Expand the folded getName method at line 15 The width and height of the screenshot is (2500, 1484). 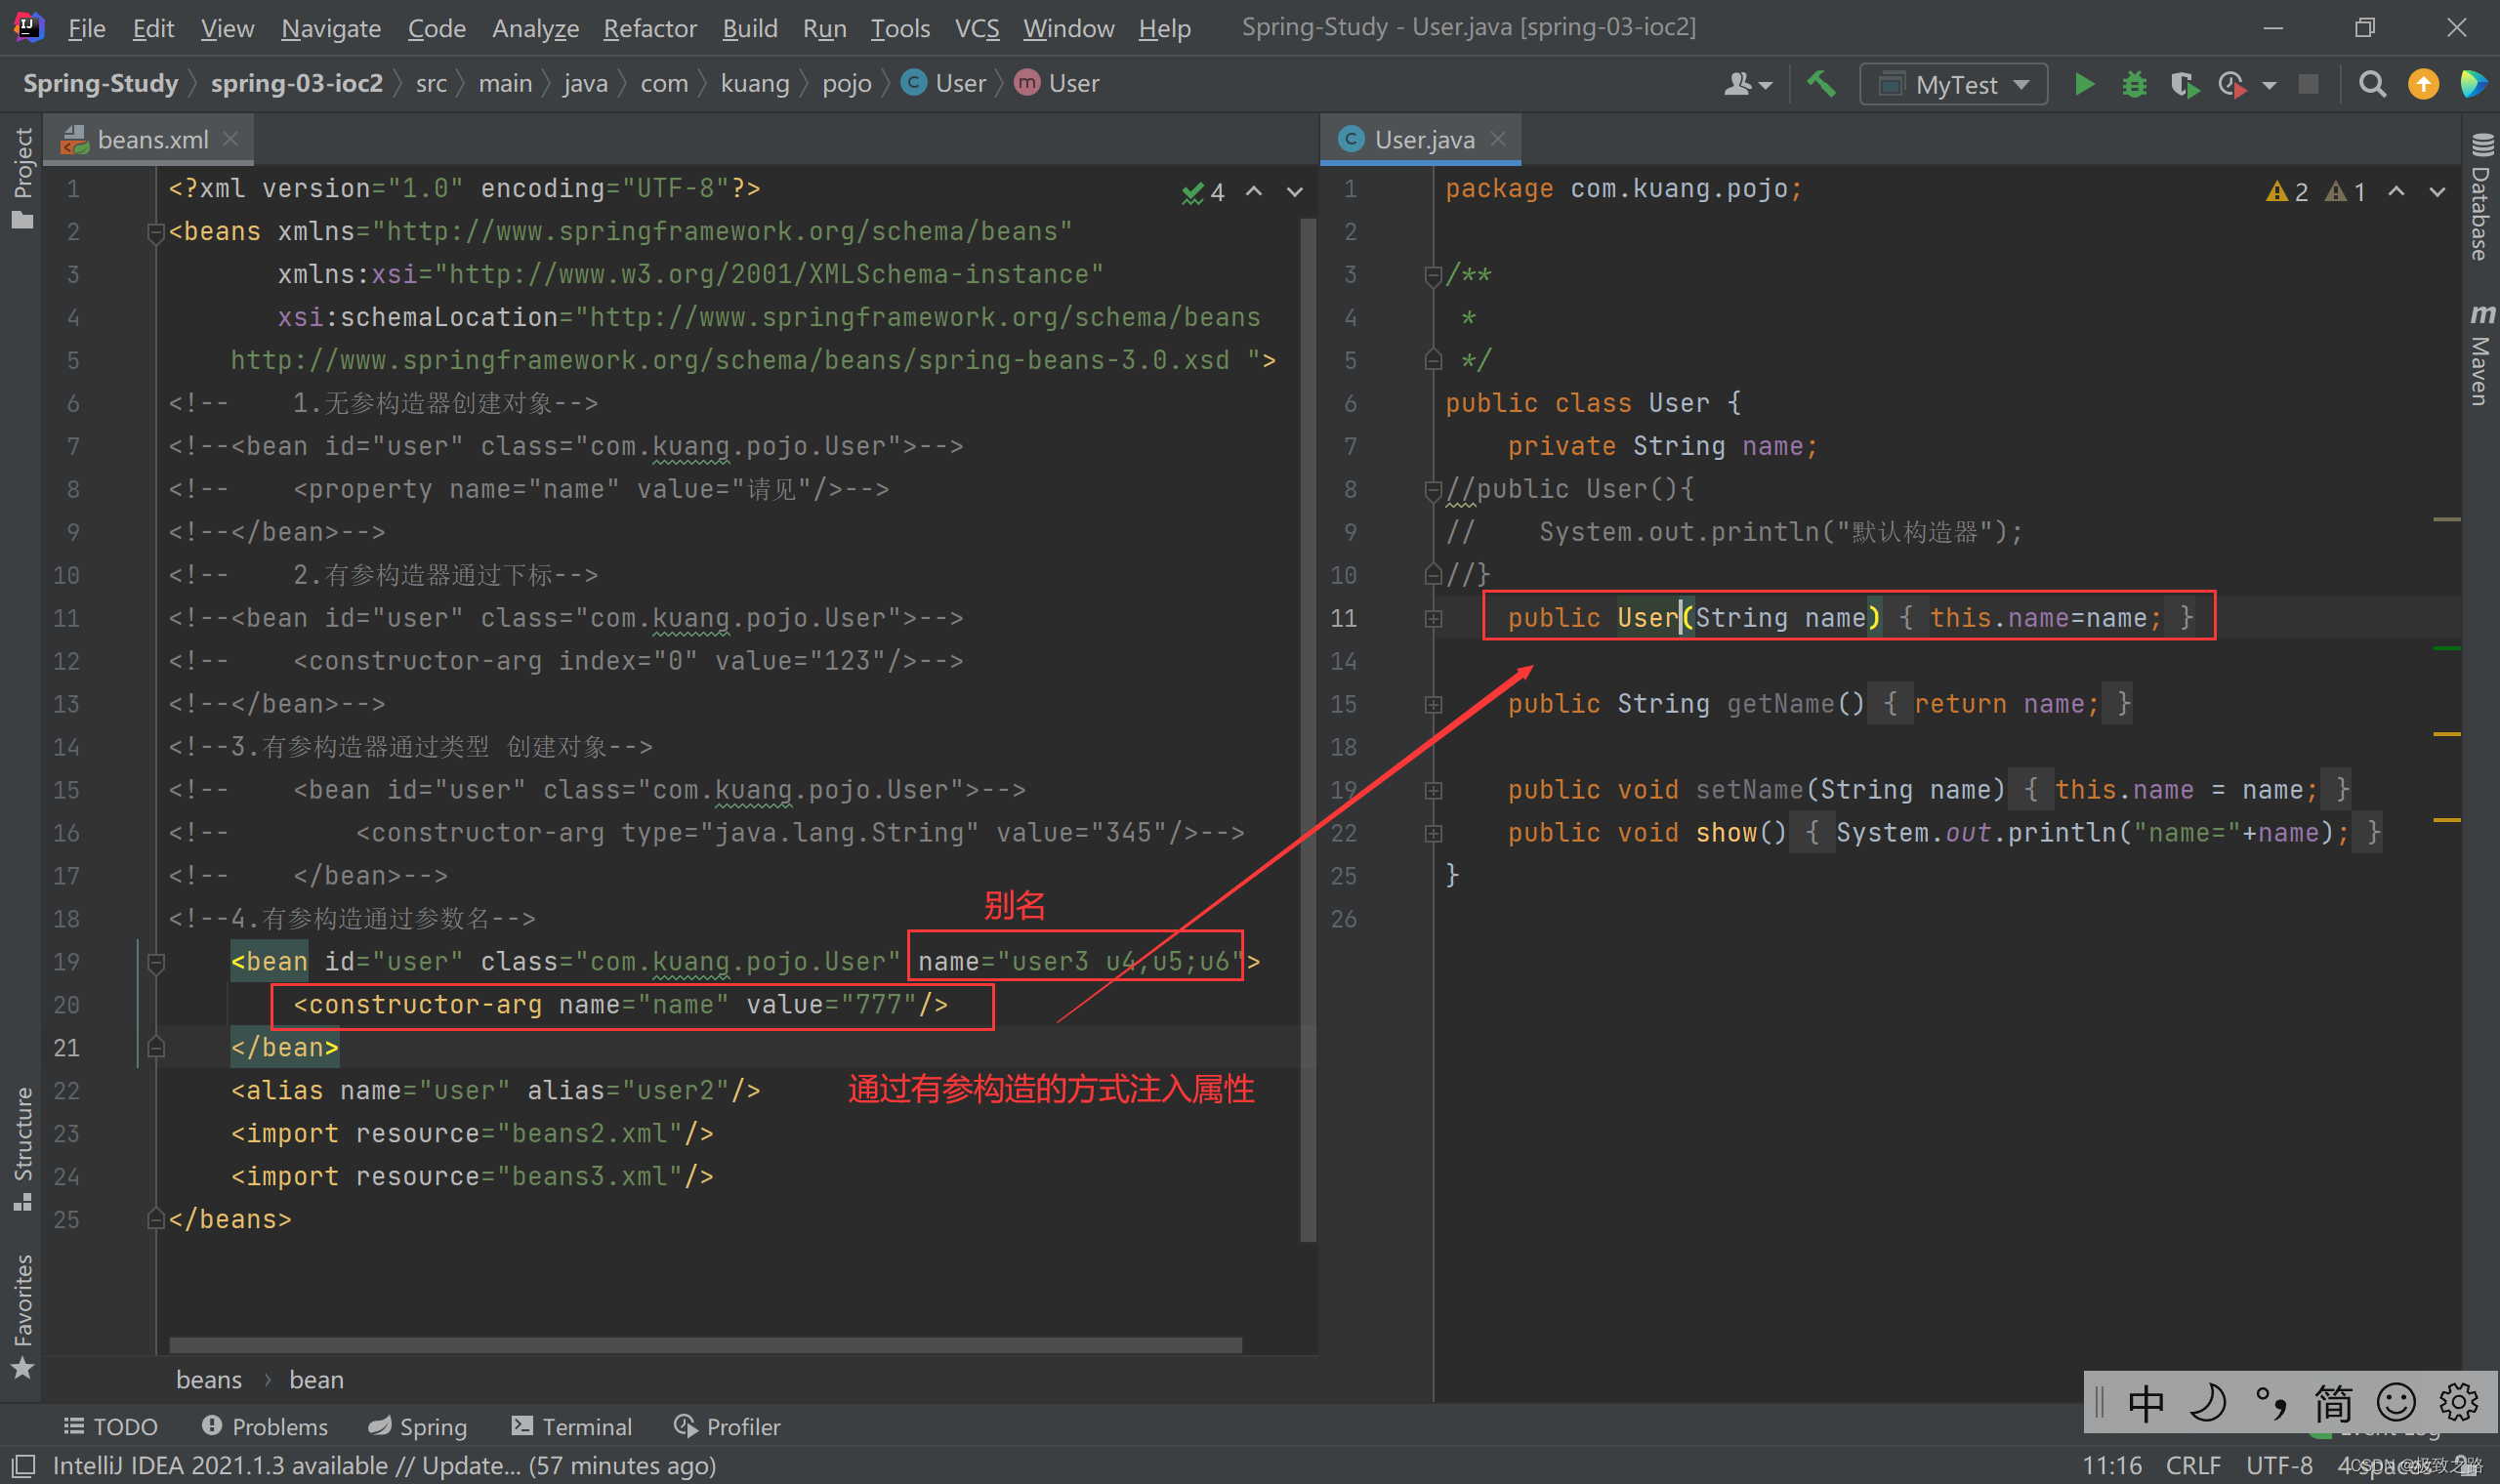tap(1433, 705)
